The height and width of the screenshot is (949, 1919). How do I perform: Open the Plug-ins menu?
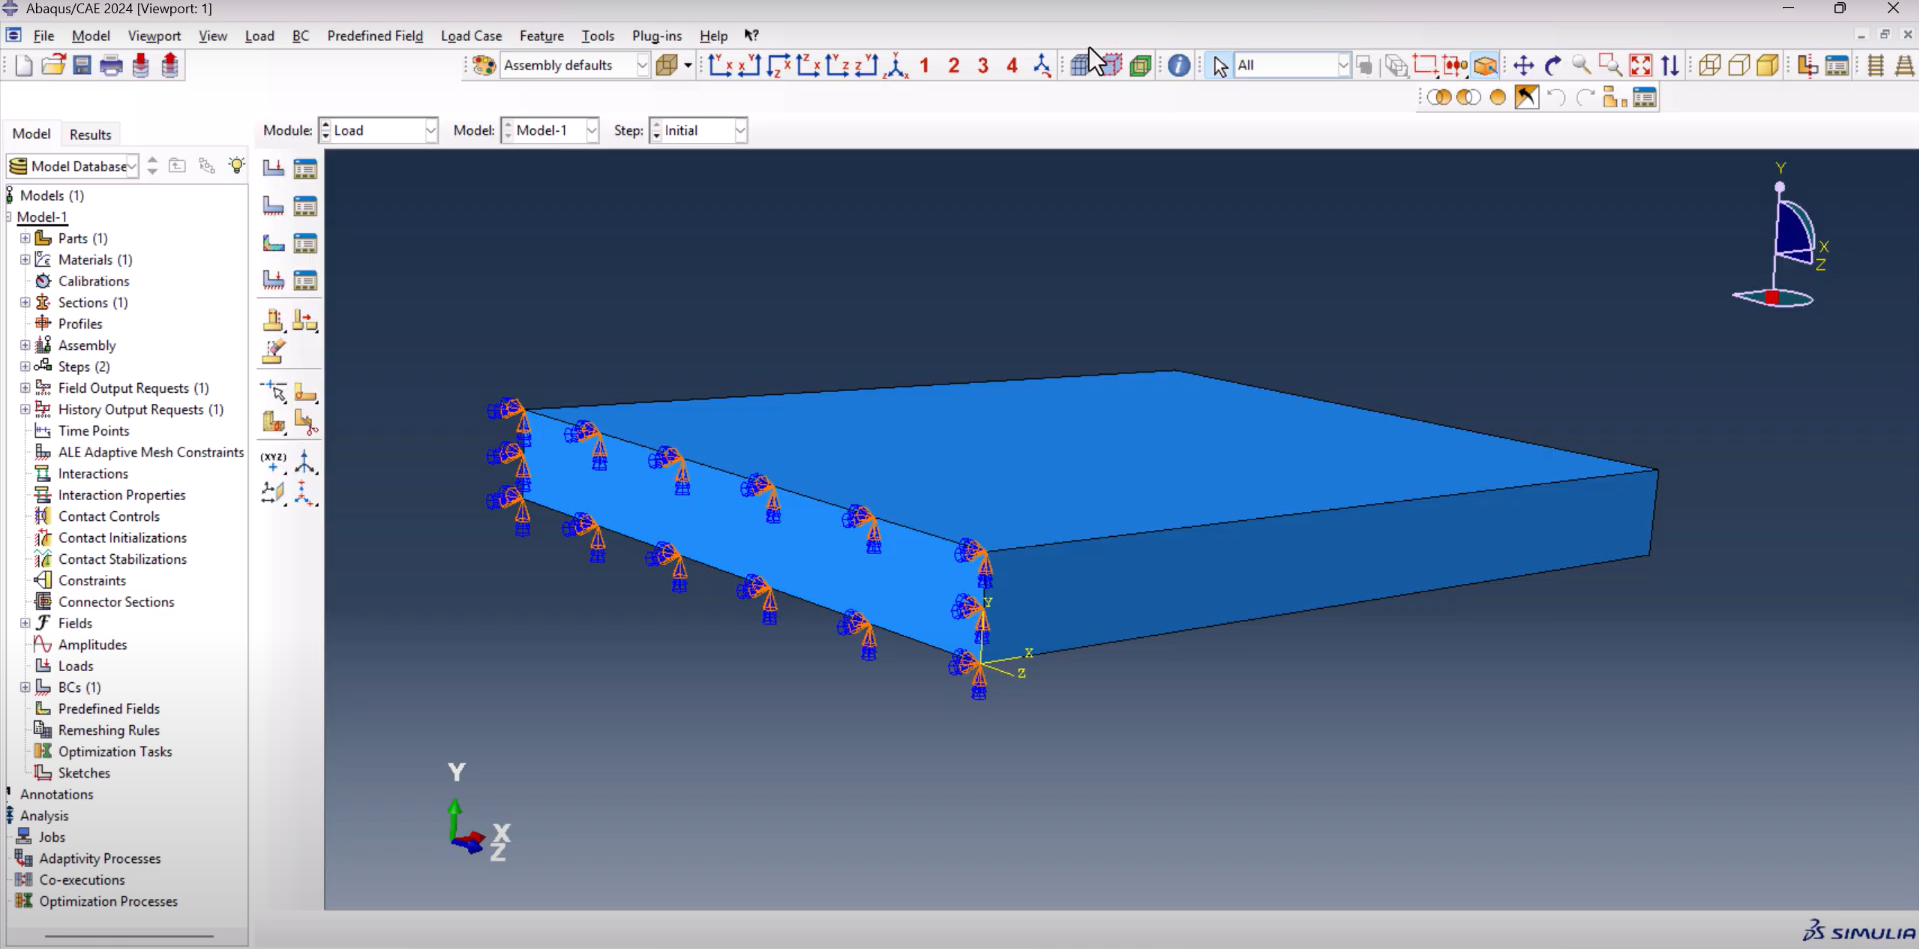click(656, 36)
